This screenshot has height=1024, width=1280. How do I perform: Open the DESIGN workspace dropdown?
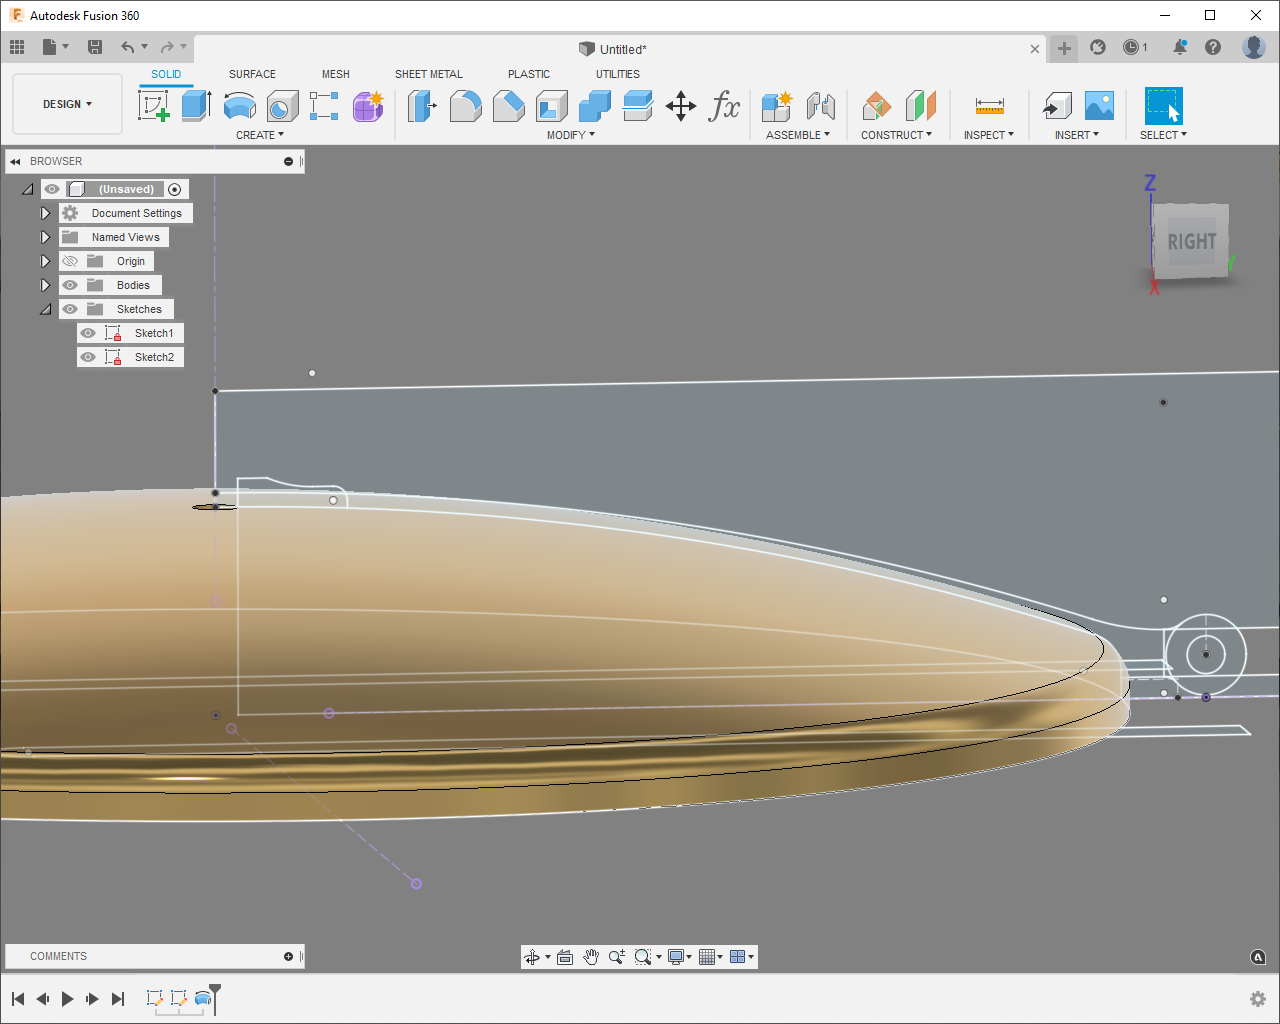pos(67,104)
